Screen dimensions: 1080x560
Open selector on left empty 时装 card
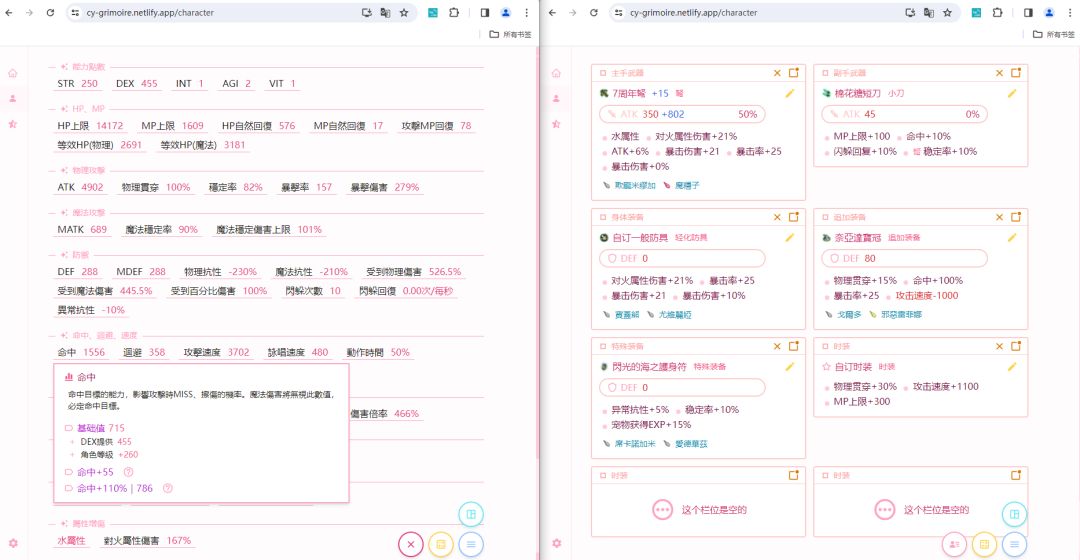tap(793, 475)
